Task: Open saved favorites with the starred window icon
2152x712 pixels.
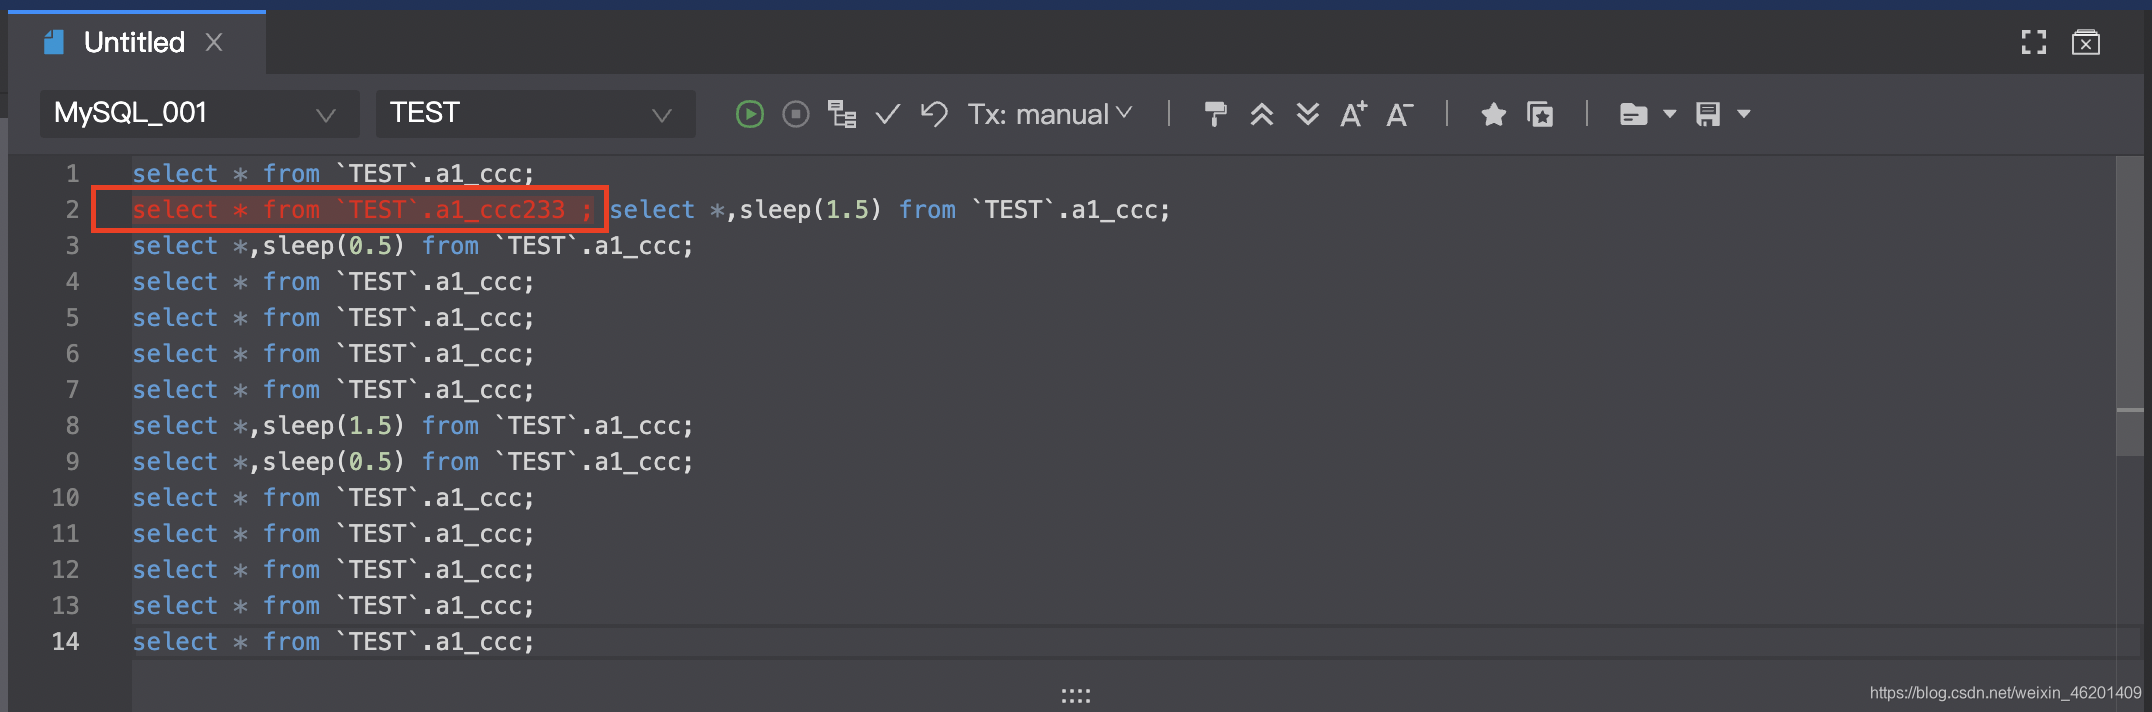Action: (1540, 114)
